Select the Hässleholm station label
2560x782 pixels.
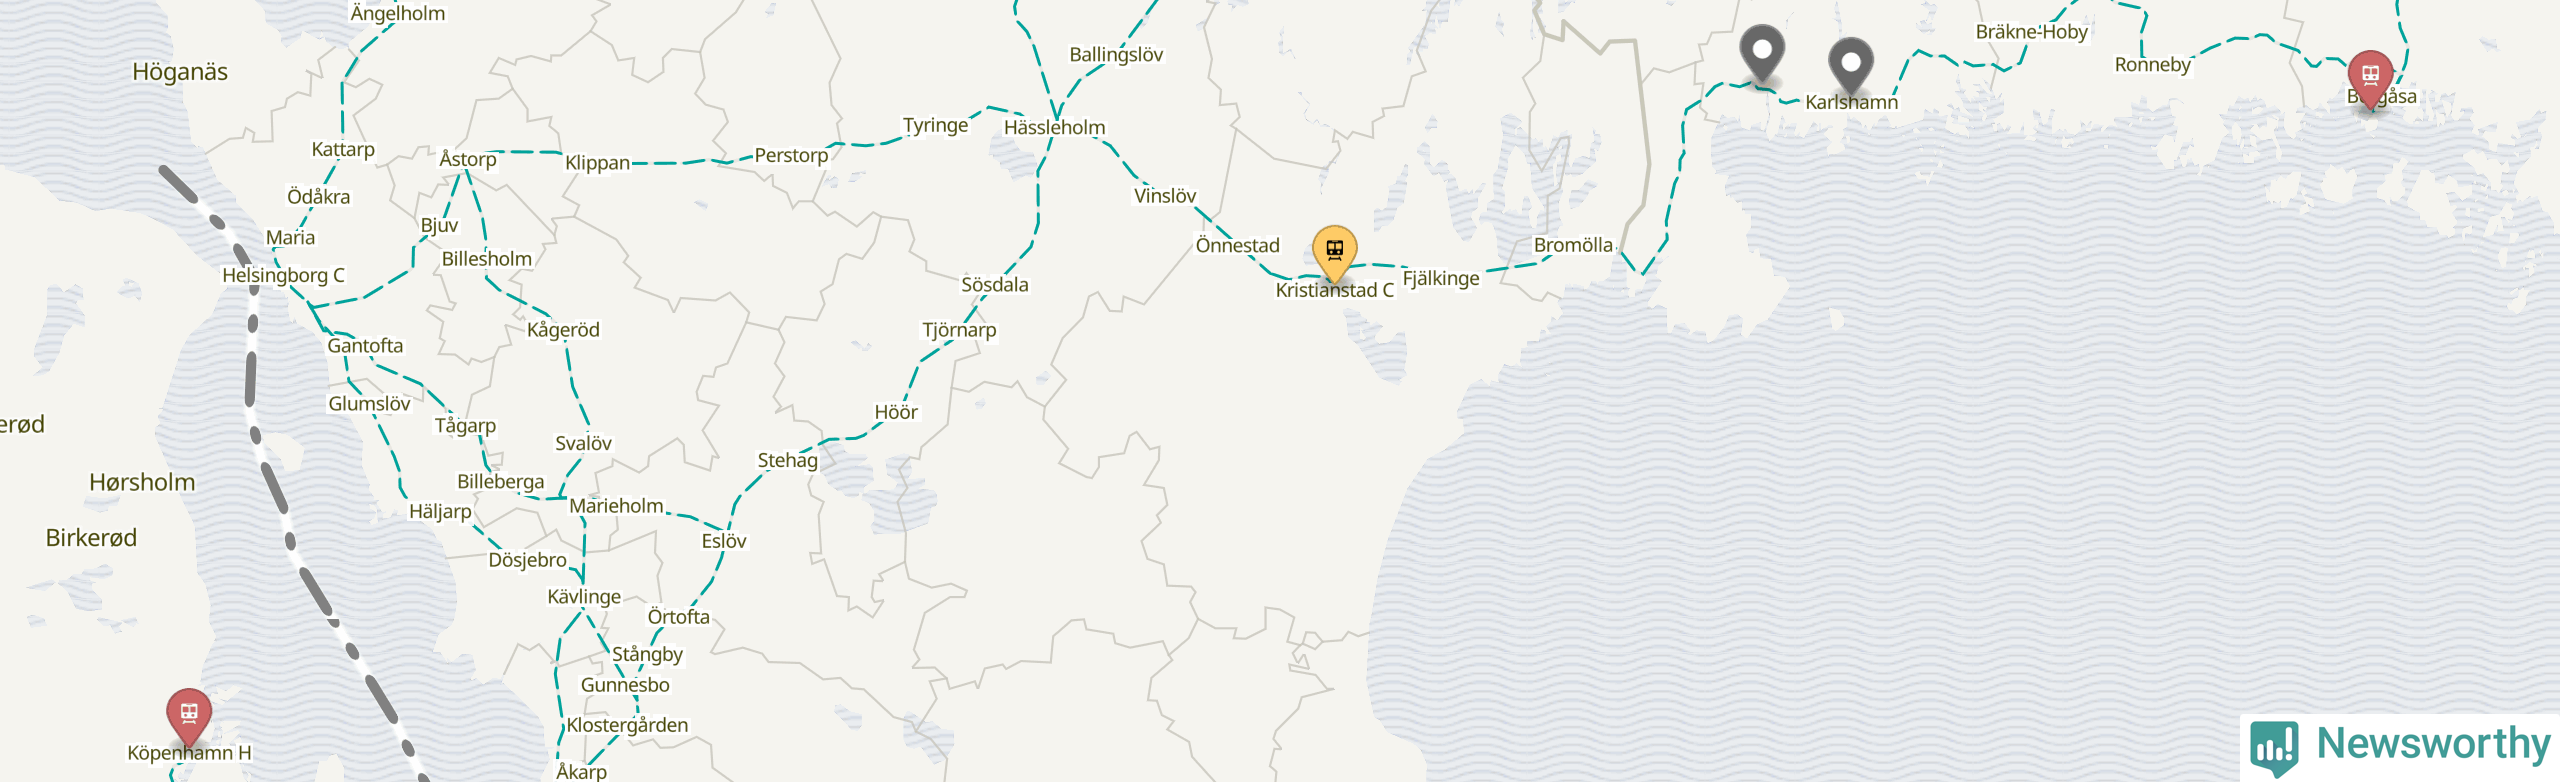[1054, 127]
